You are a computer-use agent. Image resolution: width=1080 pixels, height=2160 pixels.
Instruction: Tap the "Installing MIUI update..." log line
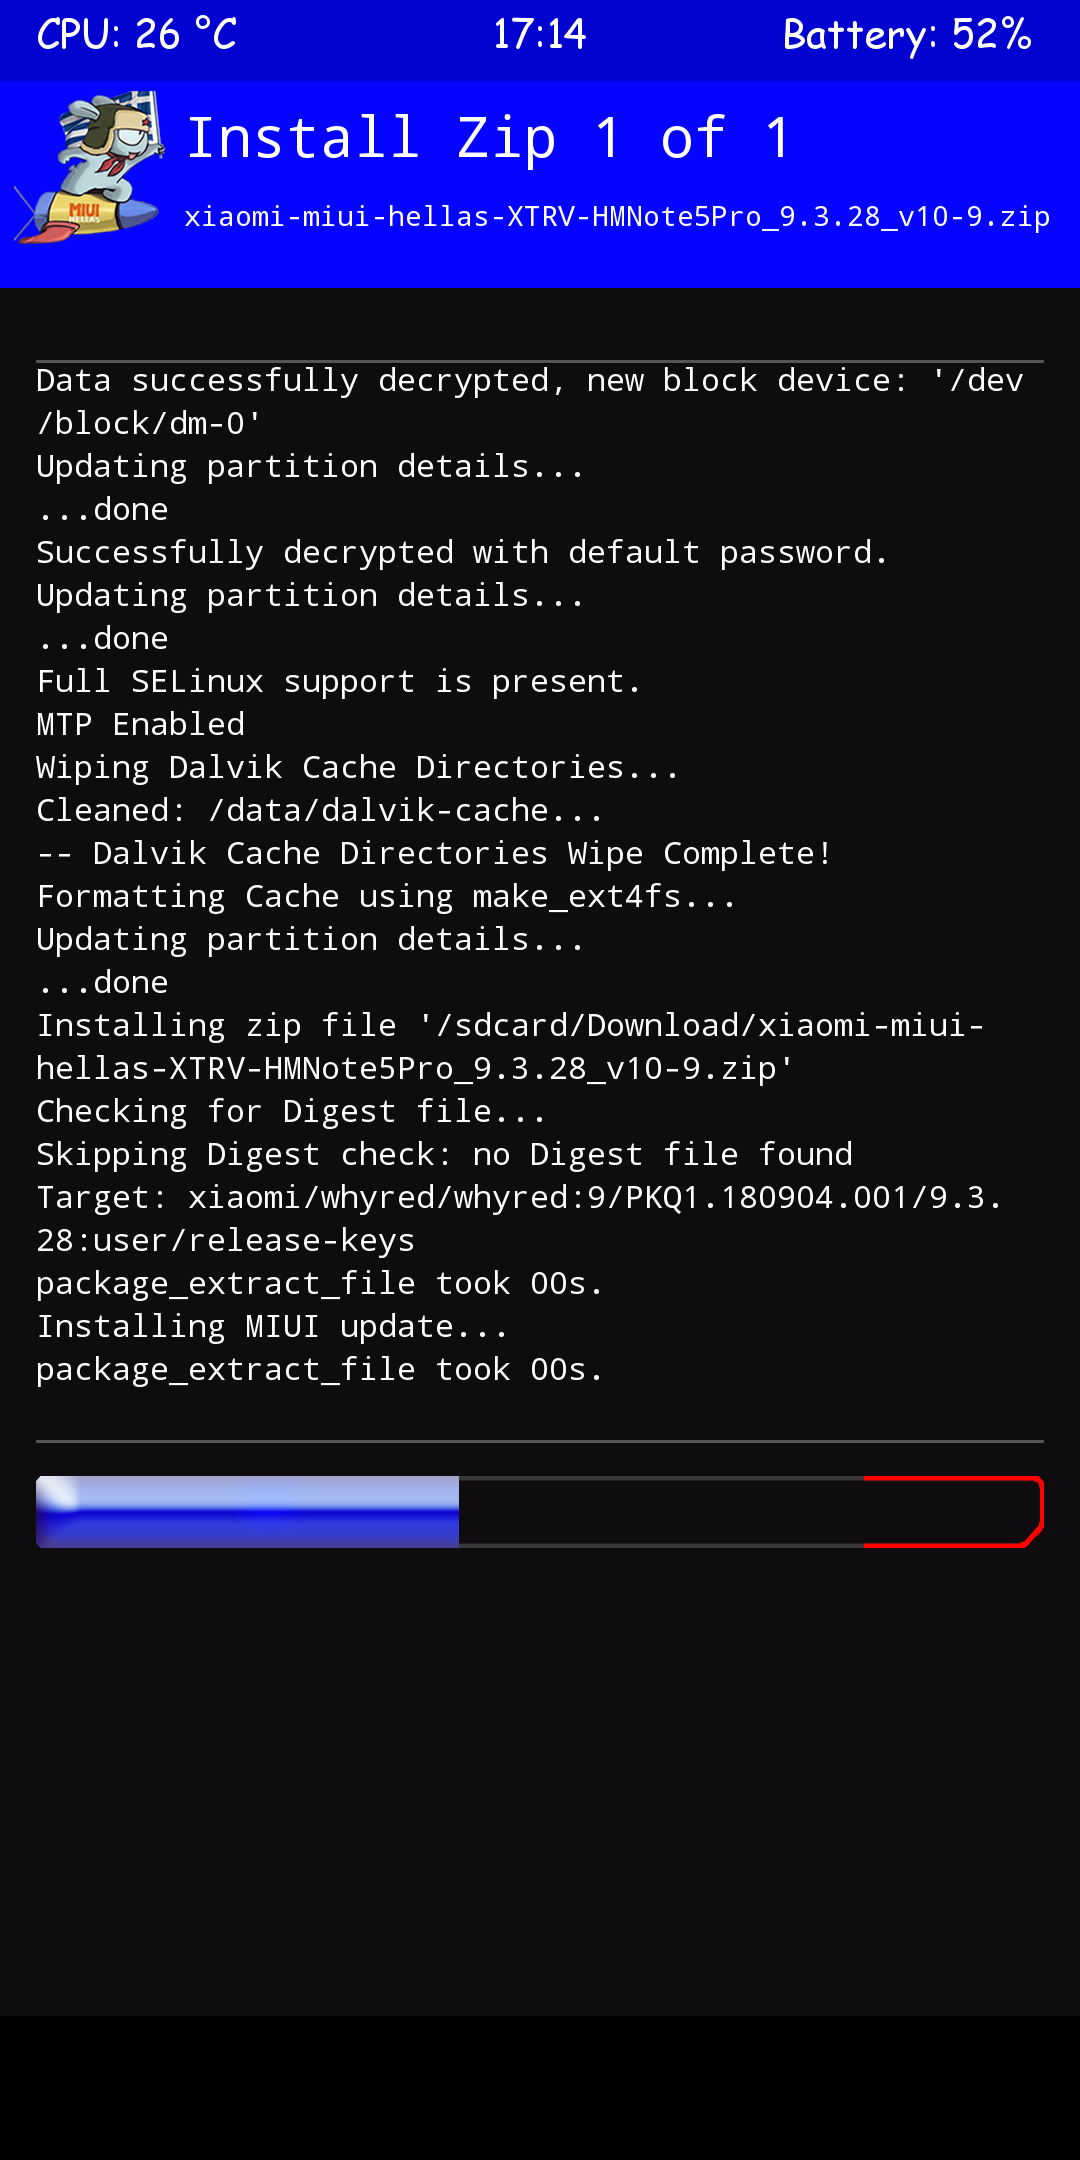pos(272,1326)
